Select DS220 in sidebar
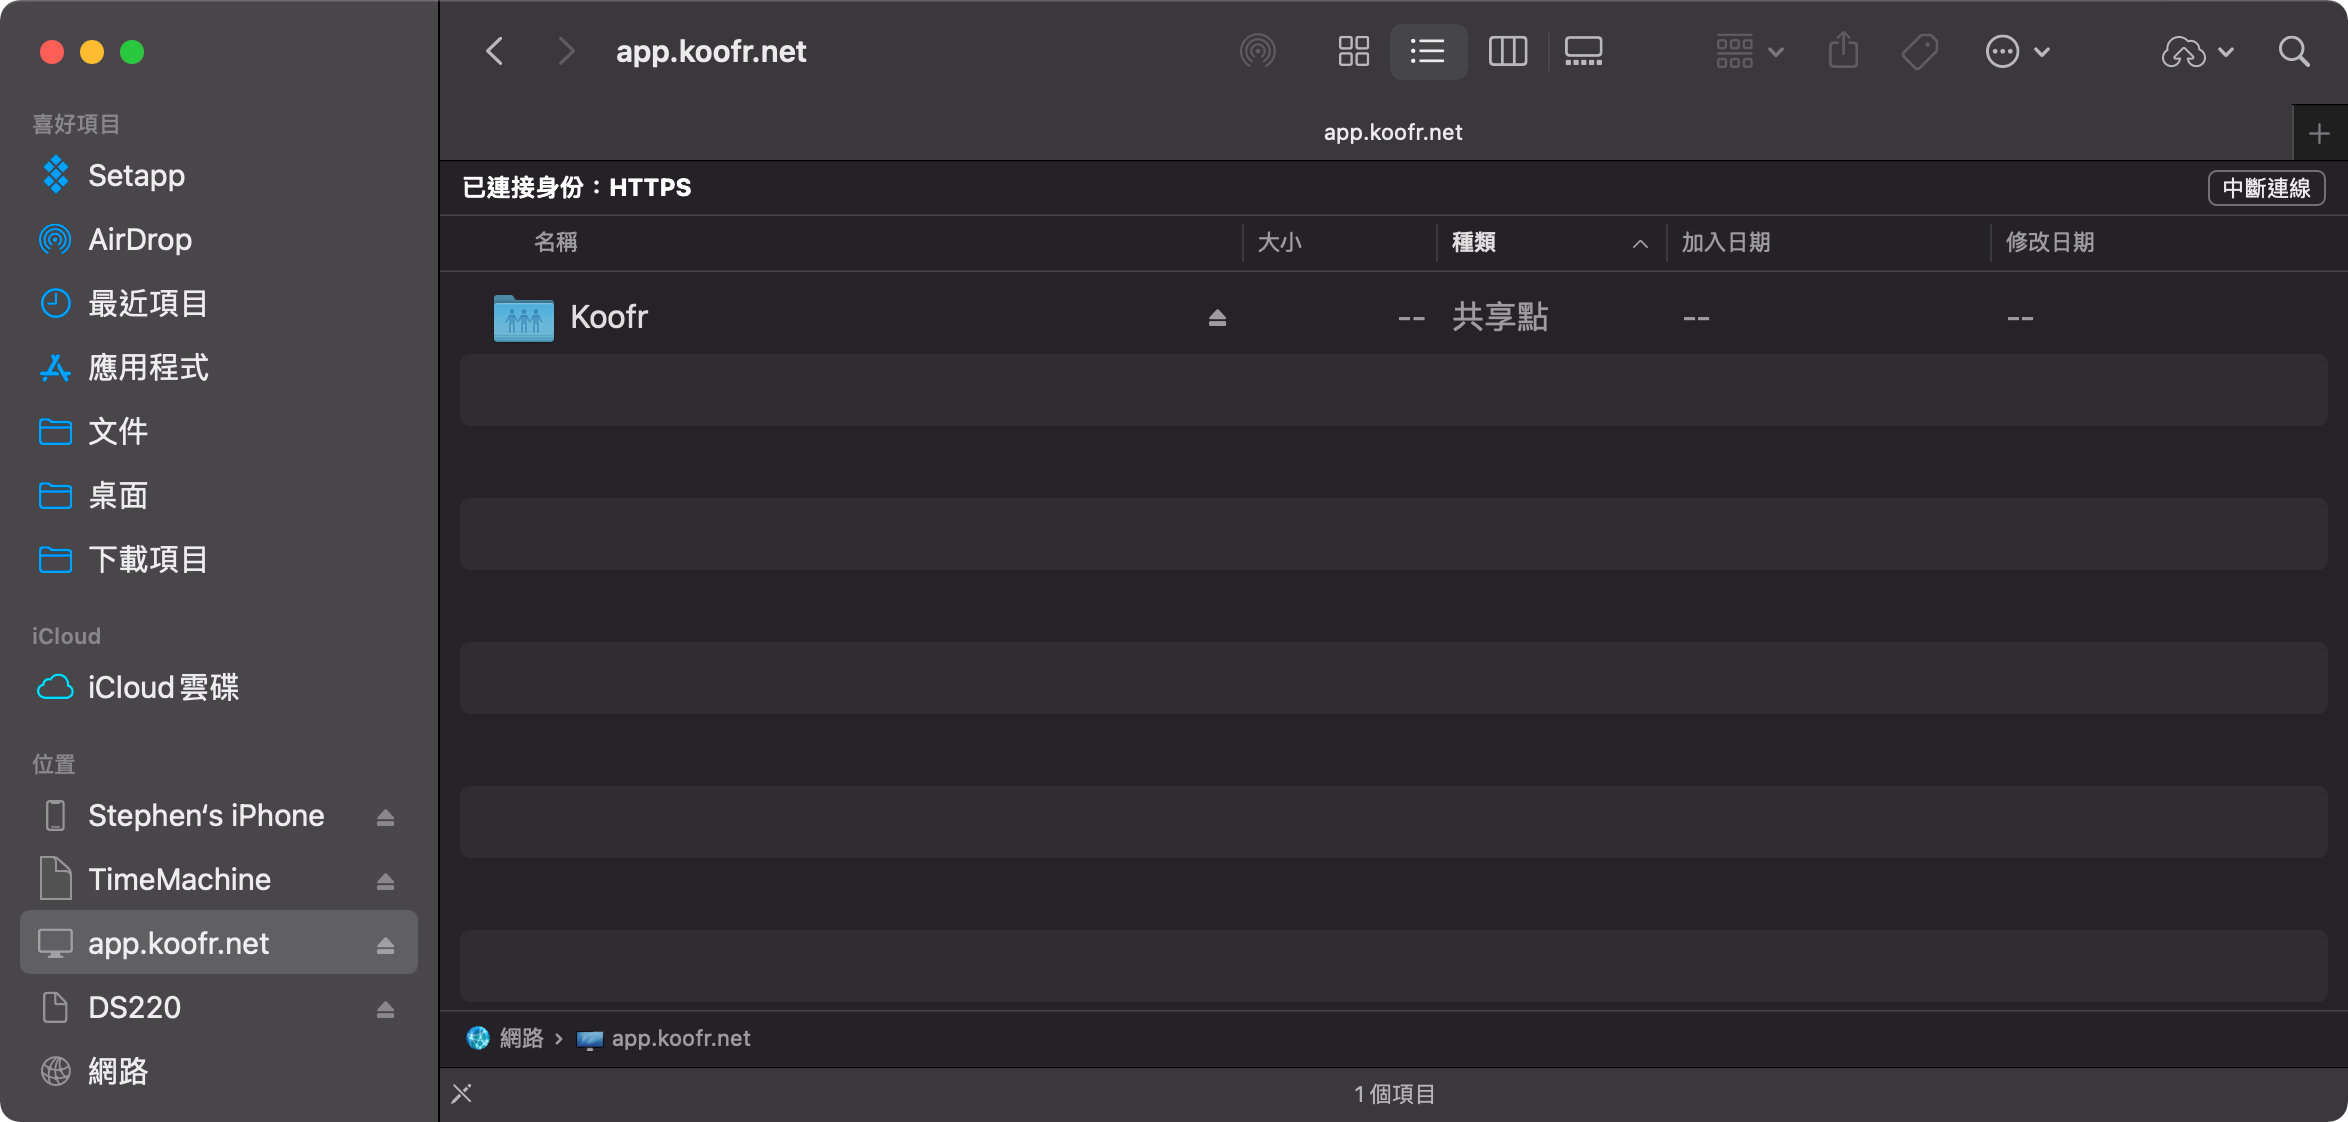Image resolution: width=2348 pixels, height=1122 pixels. pyautogui.click(x=134, y=1007)
